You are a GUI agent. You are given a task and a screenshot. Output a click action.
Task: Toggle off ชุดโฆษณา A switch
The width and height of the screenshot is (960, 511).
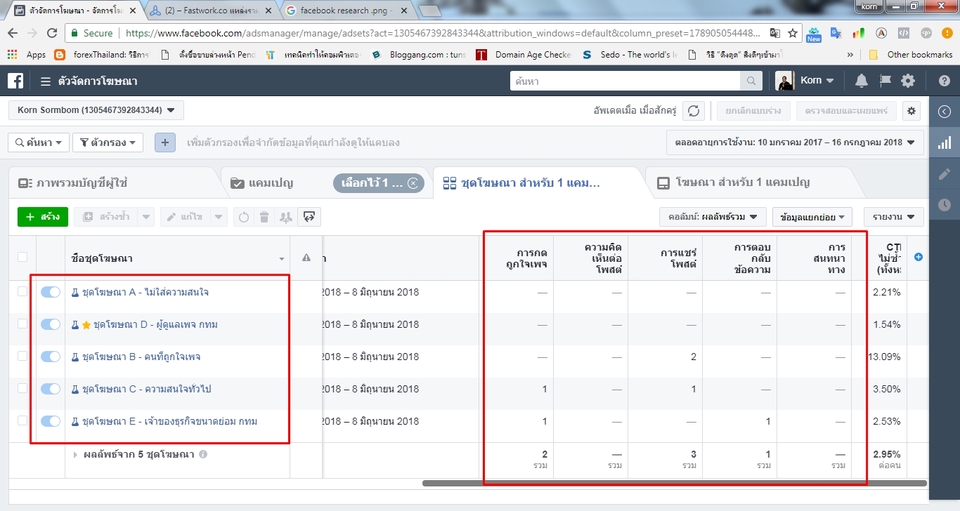coord(50,292)
